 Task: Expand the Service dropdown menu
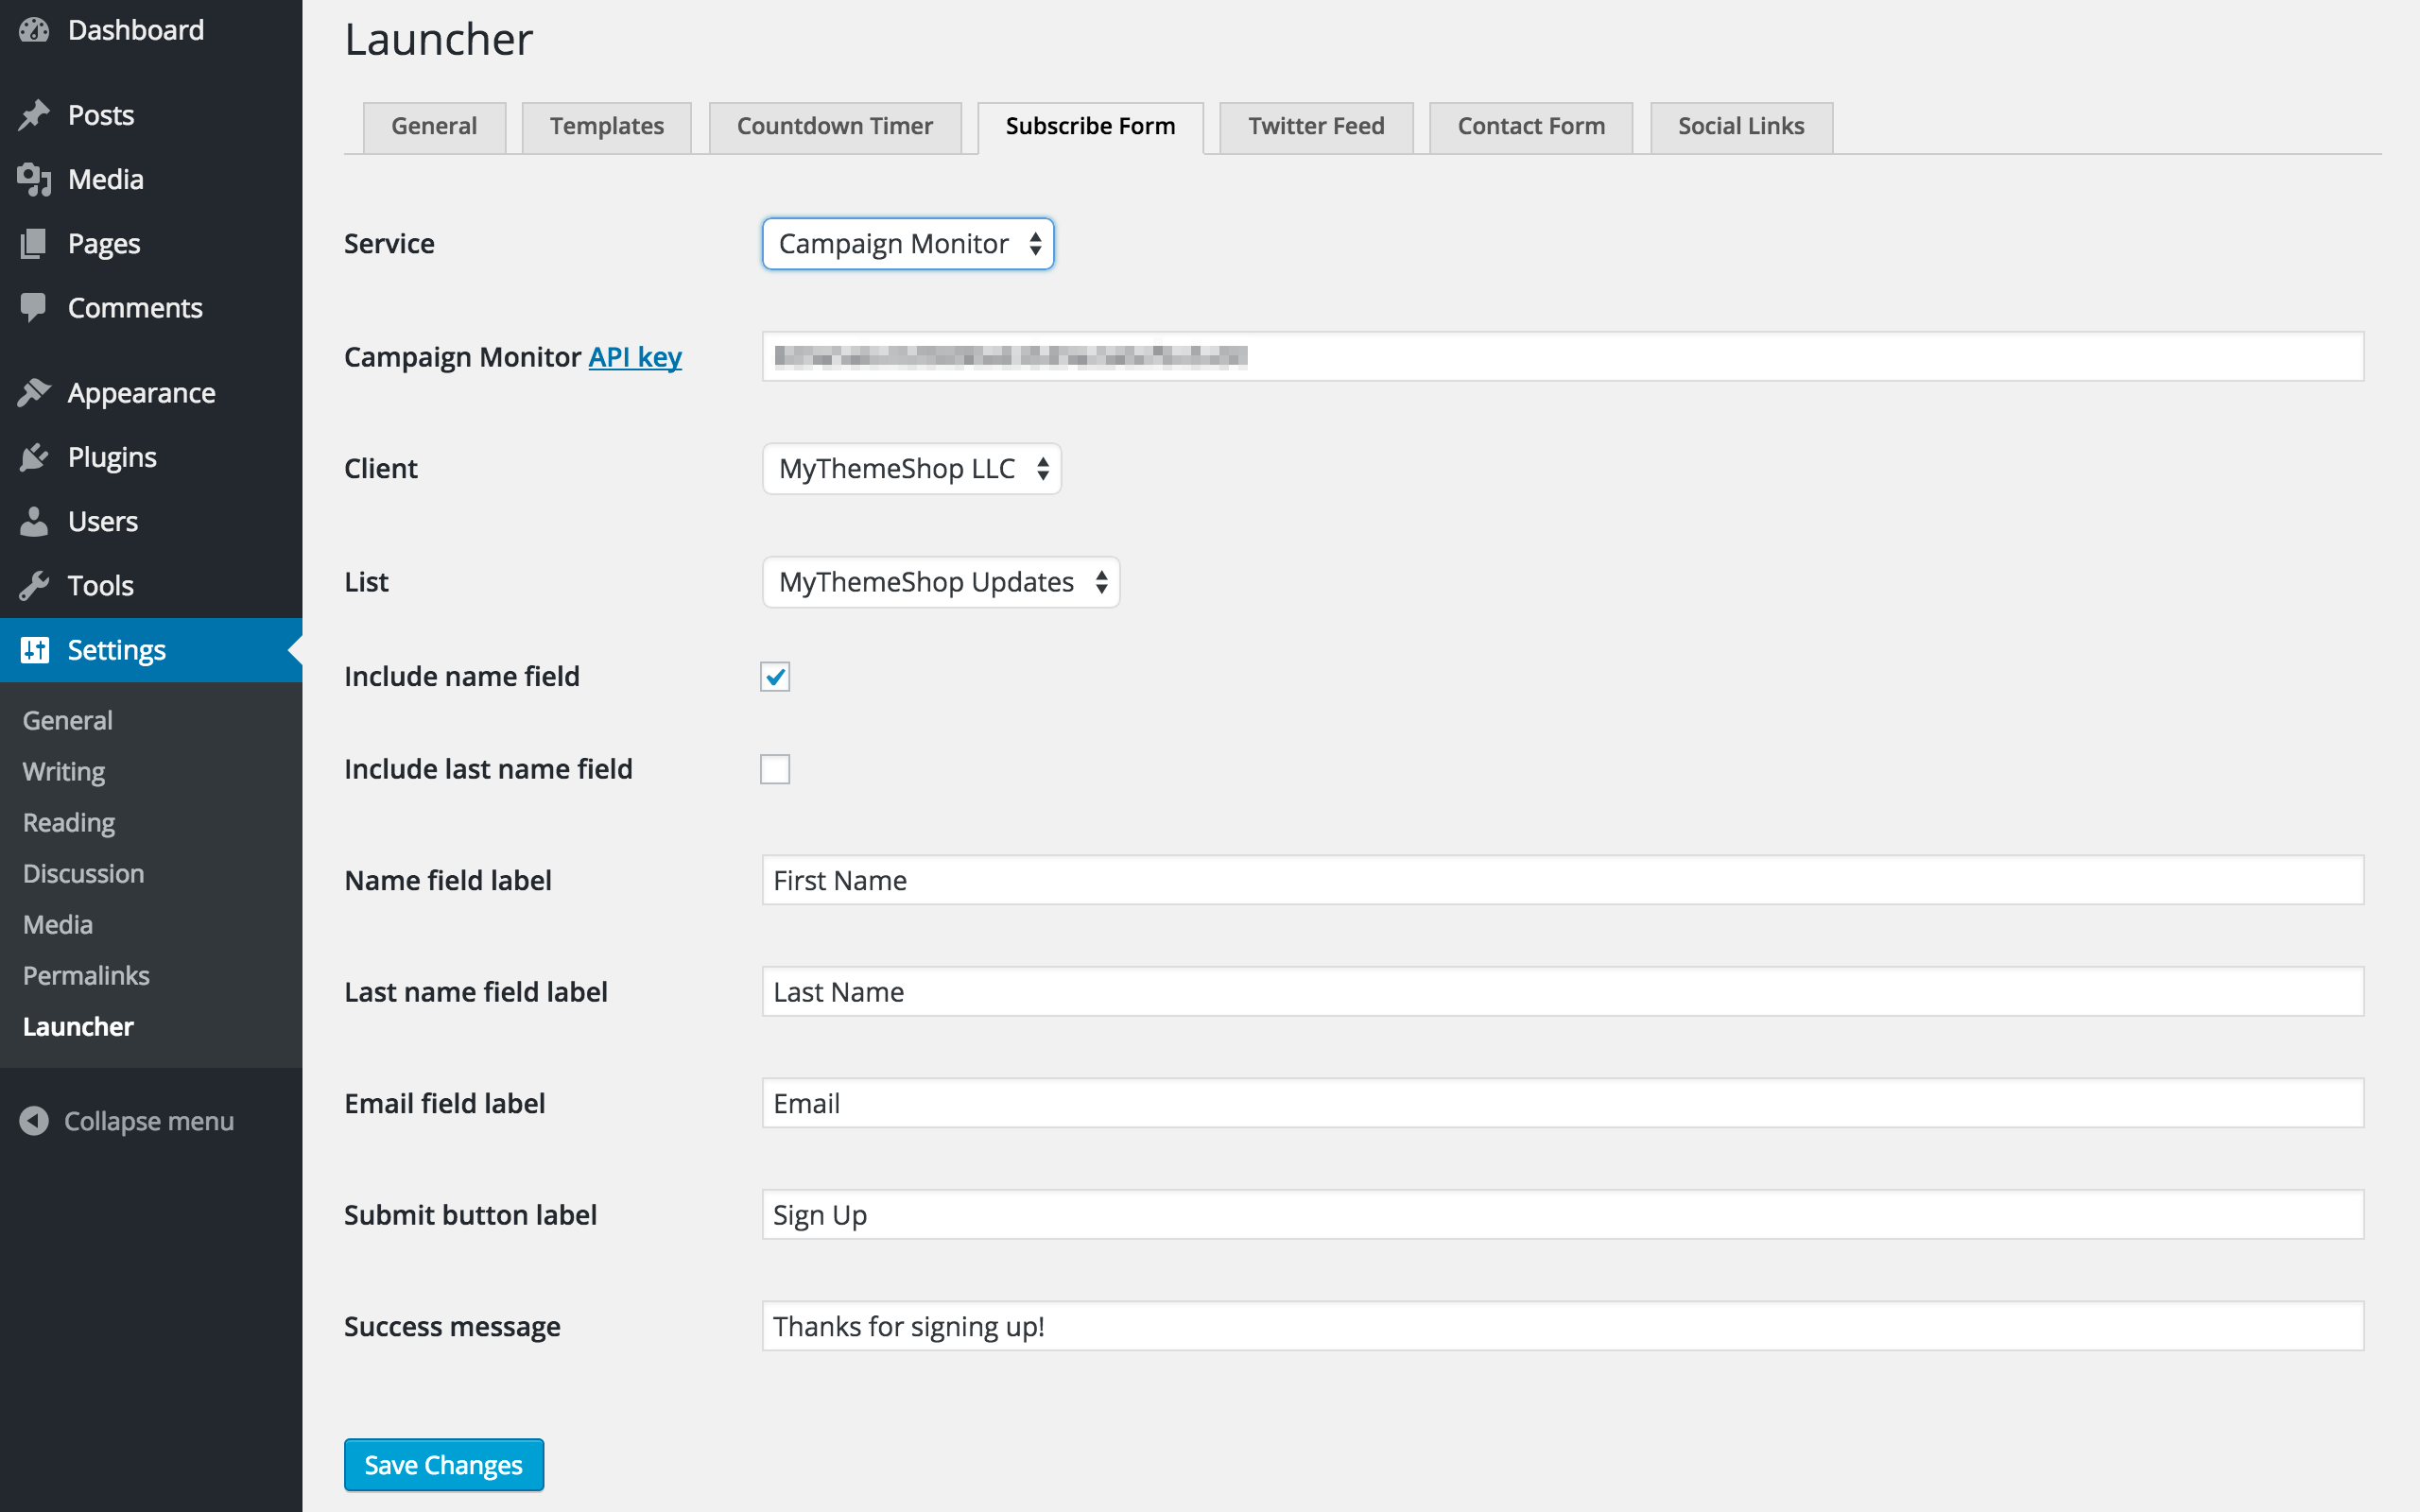click(x=906, y=242)
